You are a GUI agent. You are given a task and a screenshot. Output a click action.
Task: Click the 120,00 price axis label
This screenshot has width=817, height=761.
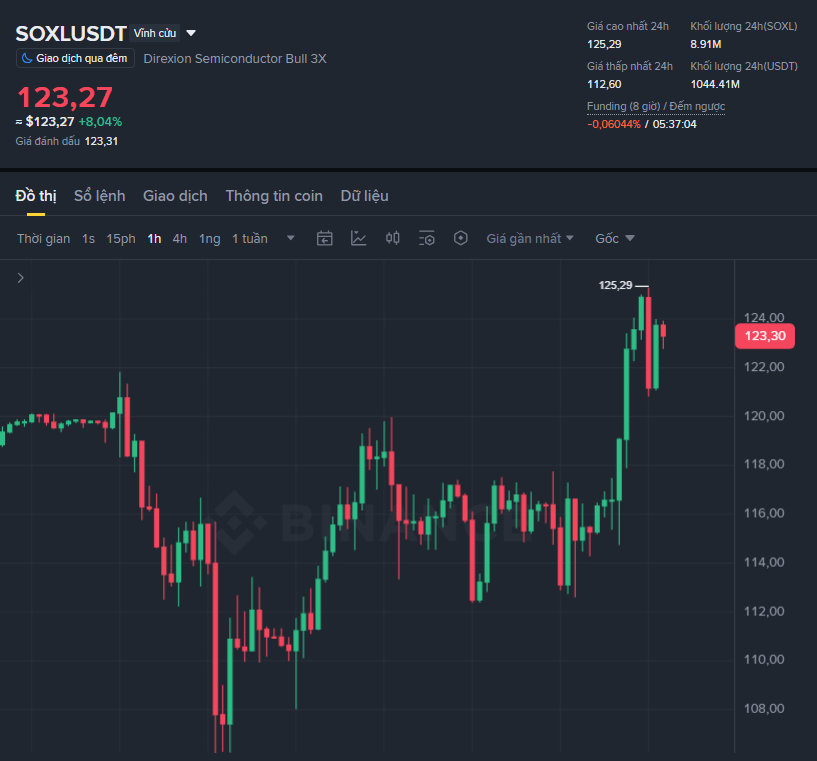click(x=764, y=416)
